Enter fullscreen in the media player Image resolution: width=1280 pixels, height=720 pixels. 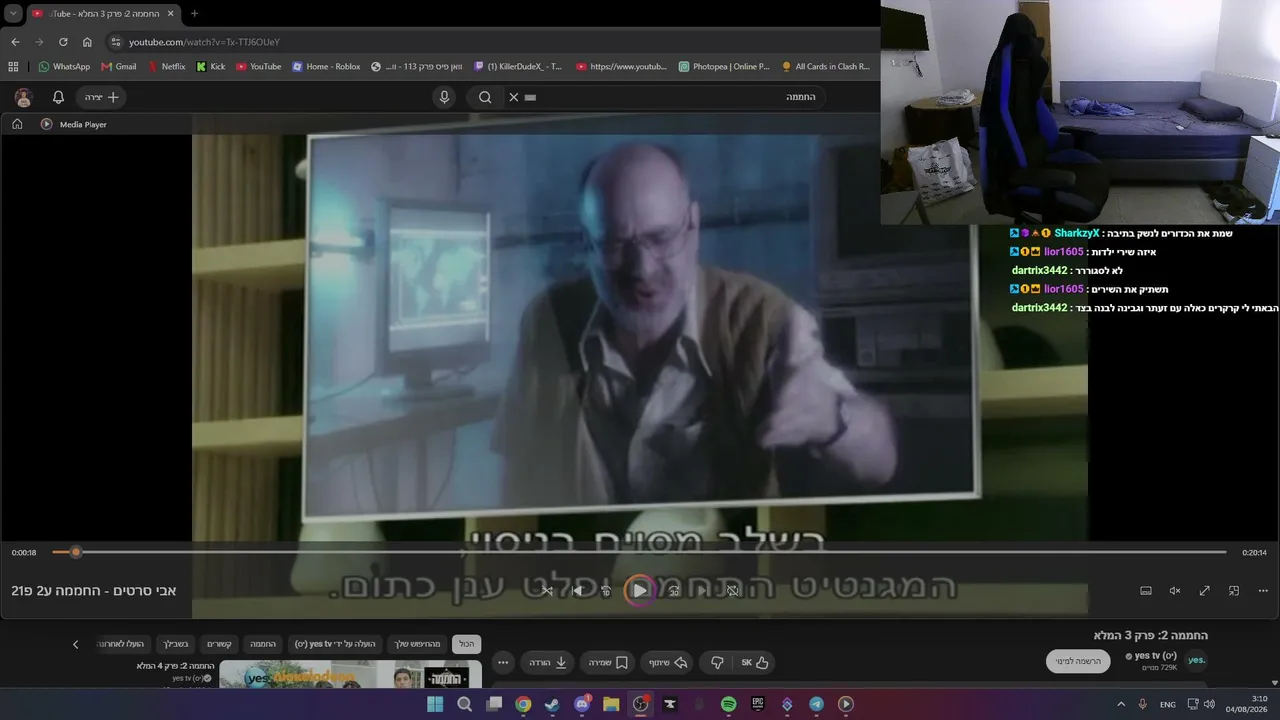point(1205,591)
